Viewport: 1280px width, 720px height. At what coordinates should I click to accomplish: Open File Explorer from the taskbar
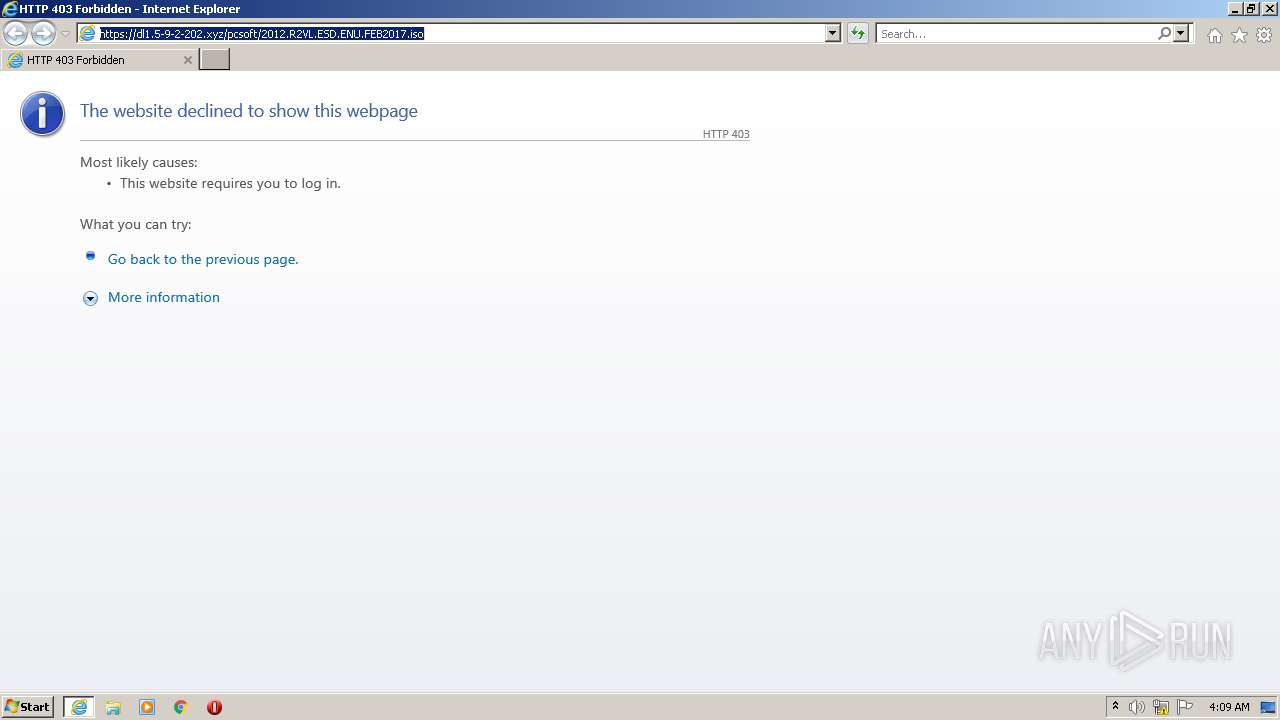(x=113, y=707)
